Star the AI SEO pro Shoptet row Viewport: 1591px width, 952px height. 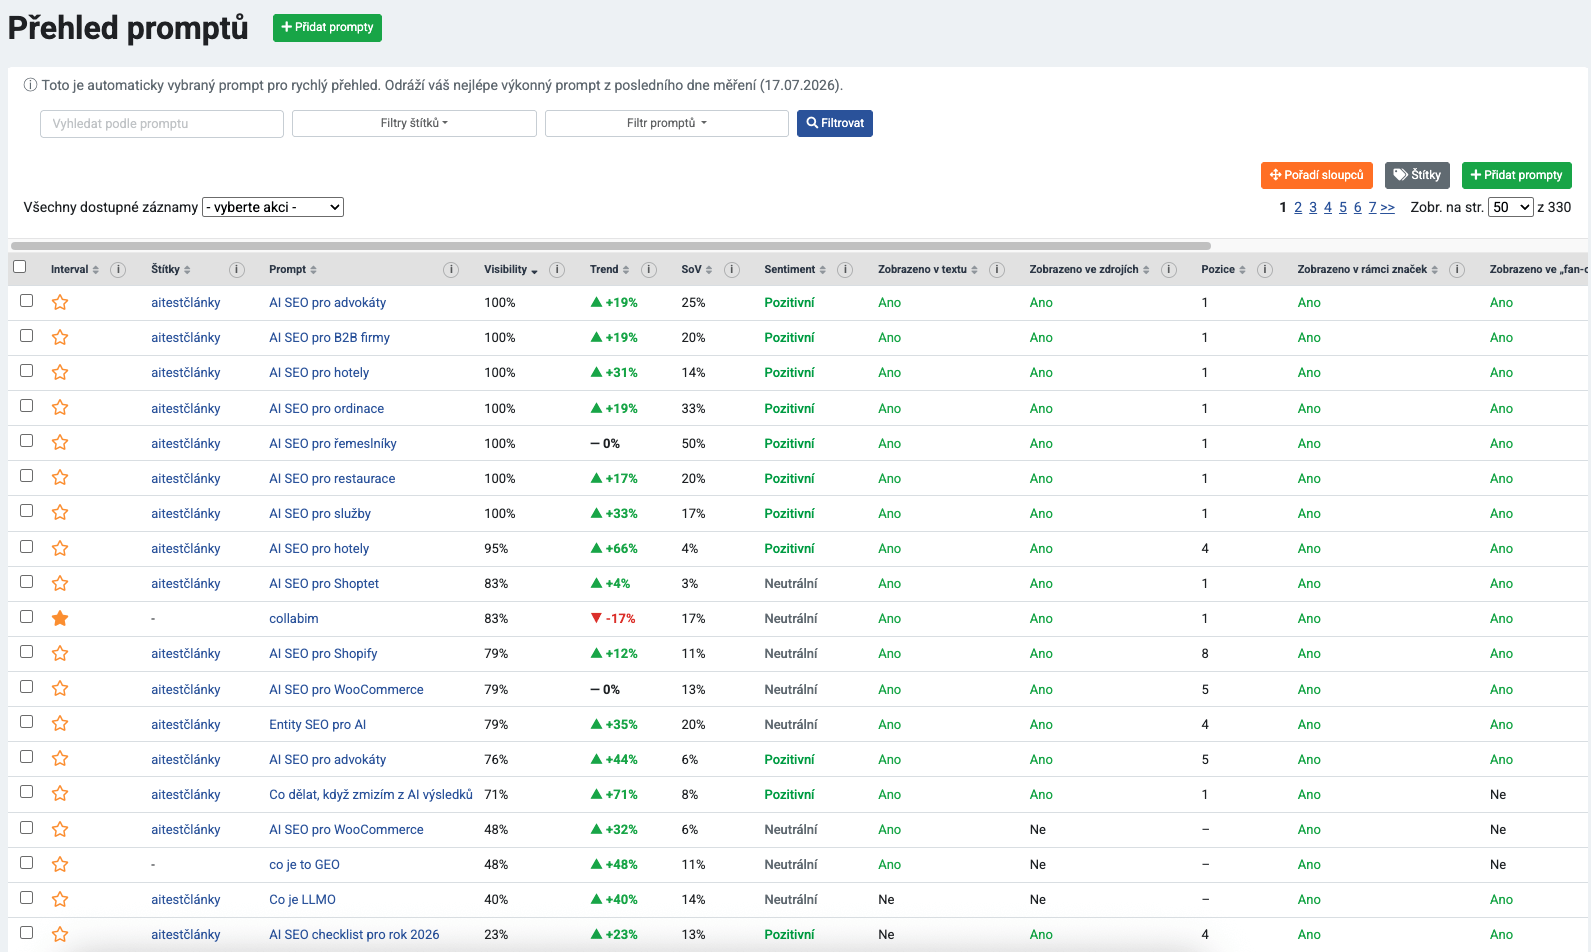point(60,583)
